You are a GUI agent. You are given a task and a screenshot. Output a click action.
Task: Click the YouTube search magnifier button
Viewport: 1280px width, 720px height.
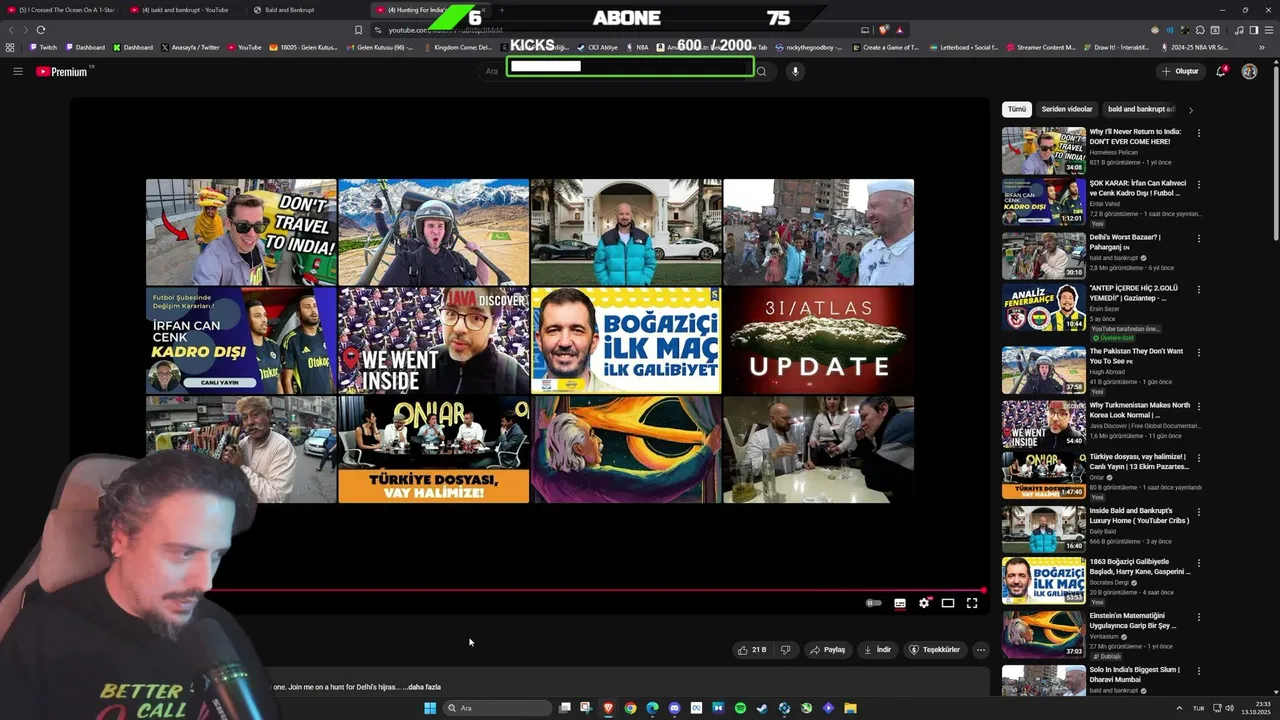[x=761, y=71]
